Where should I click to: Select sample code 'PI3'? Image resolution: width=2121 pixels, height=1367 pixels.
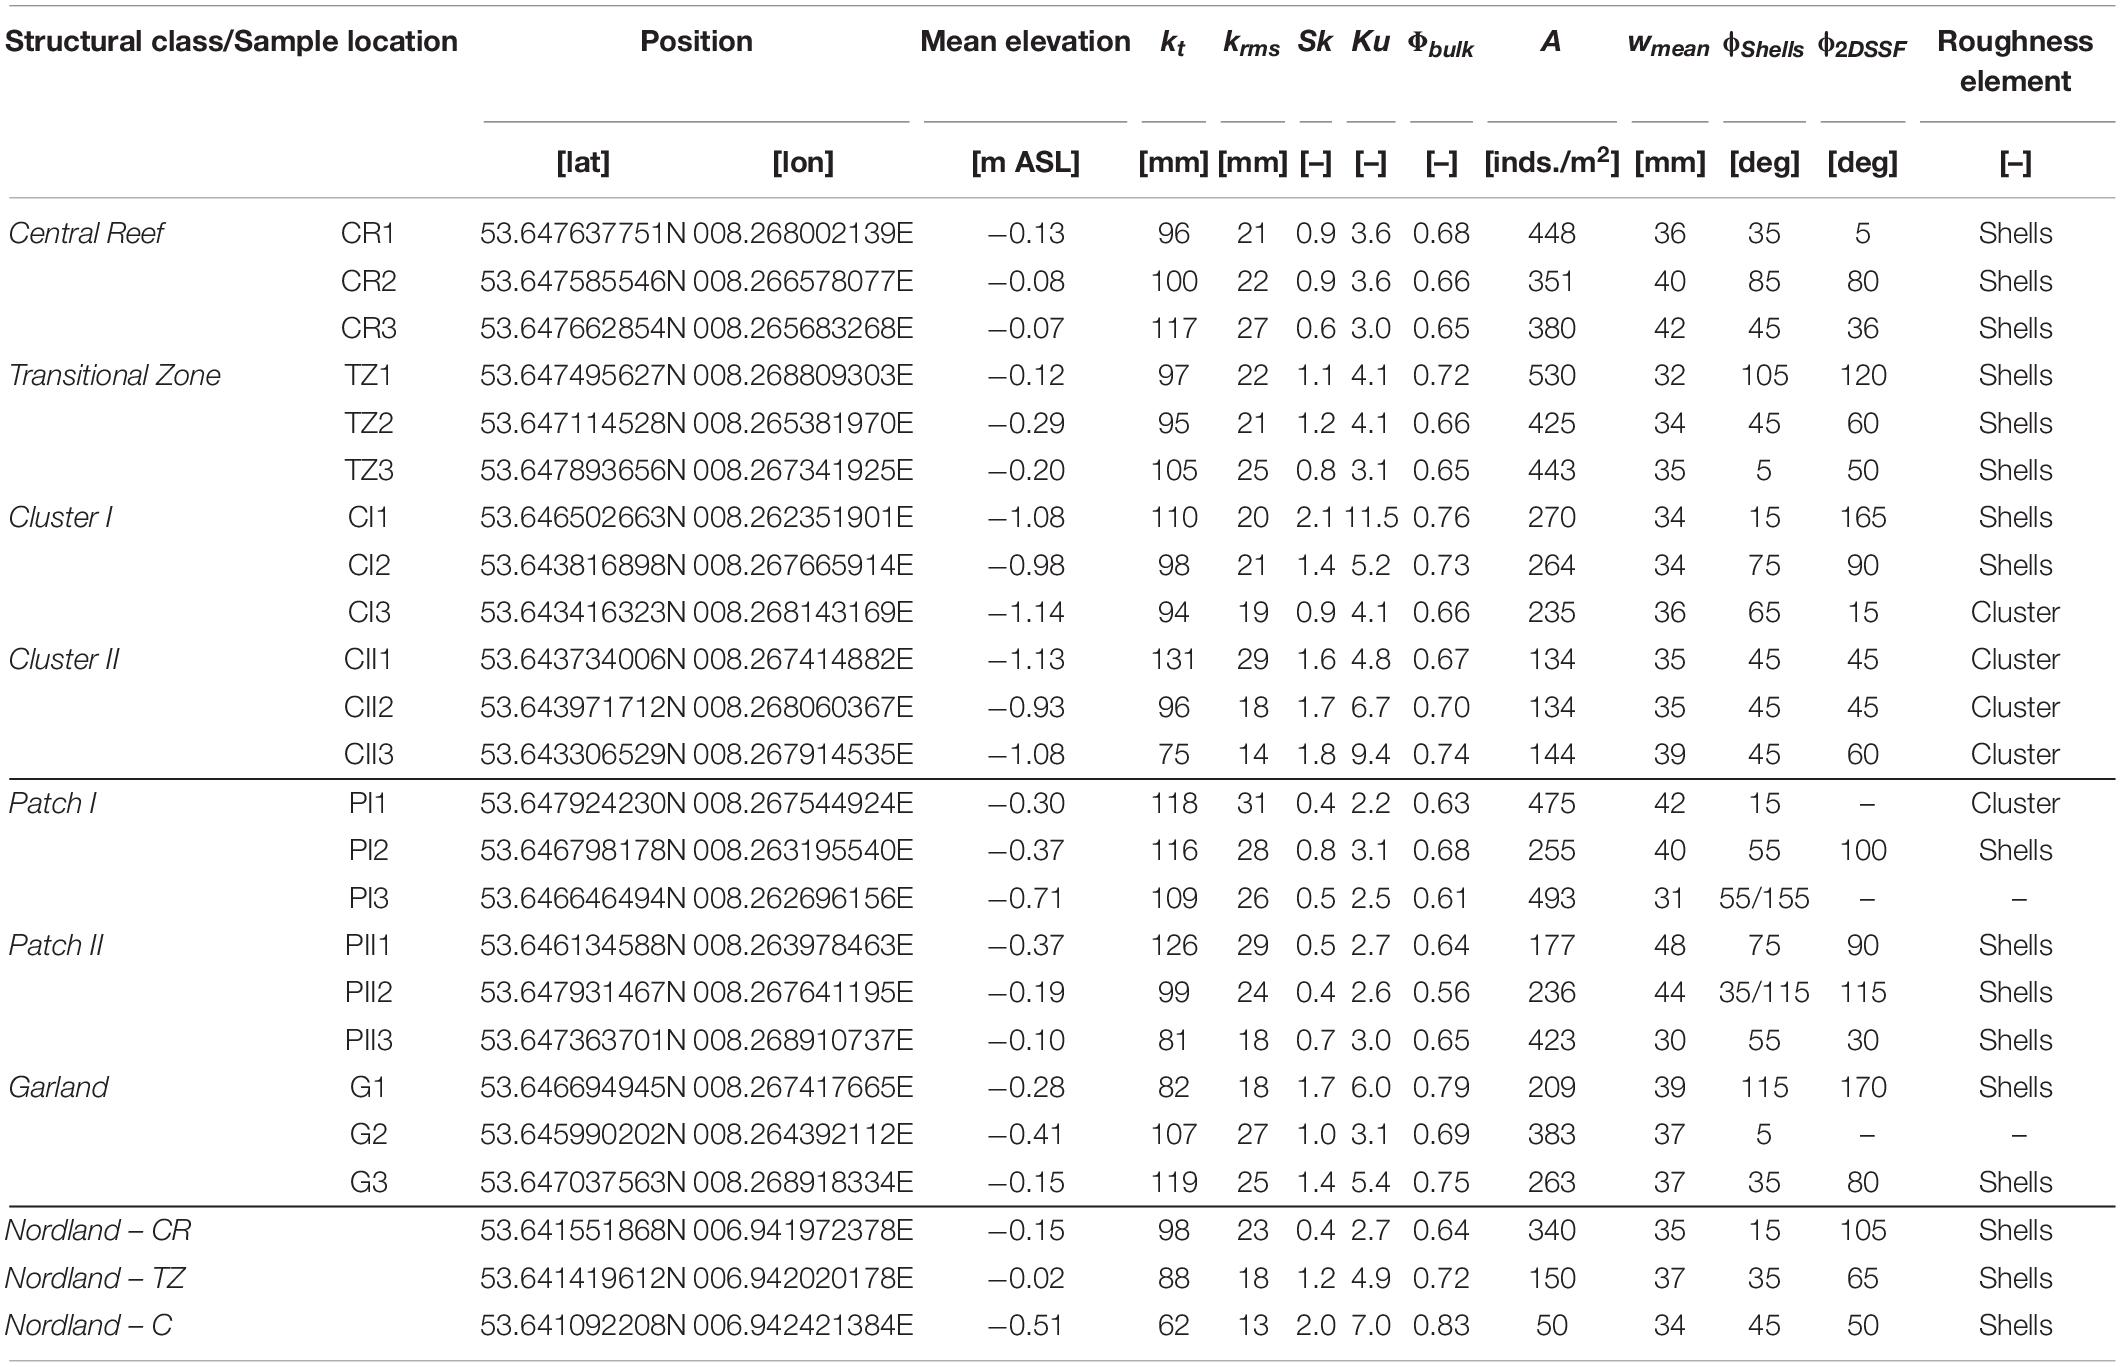tap(368, 899)
